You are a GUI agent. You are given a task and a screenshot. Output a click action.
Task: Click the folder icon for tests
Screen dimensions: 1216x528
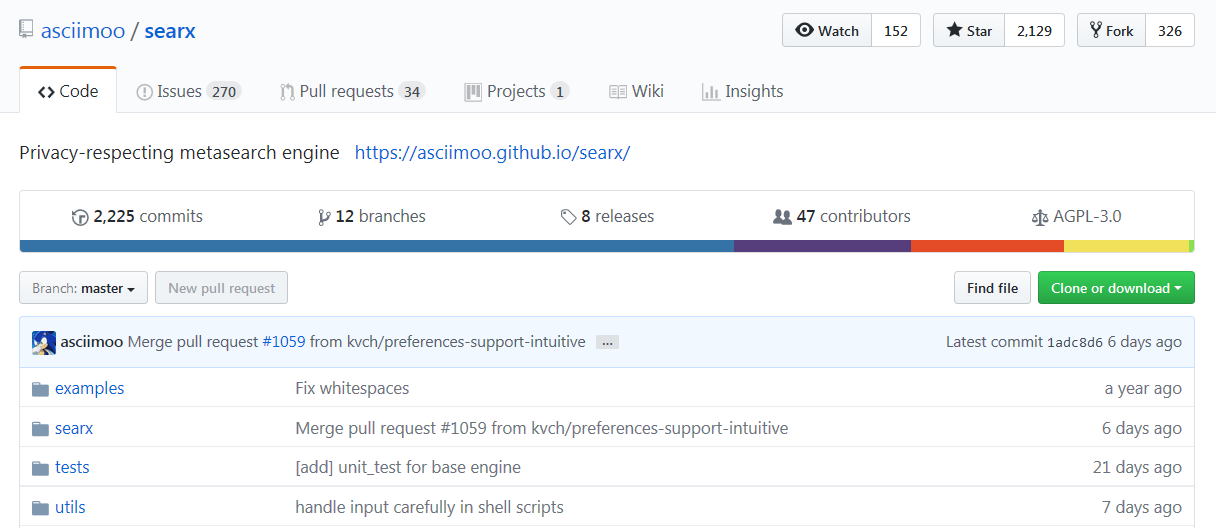click(x=40, y=468)
